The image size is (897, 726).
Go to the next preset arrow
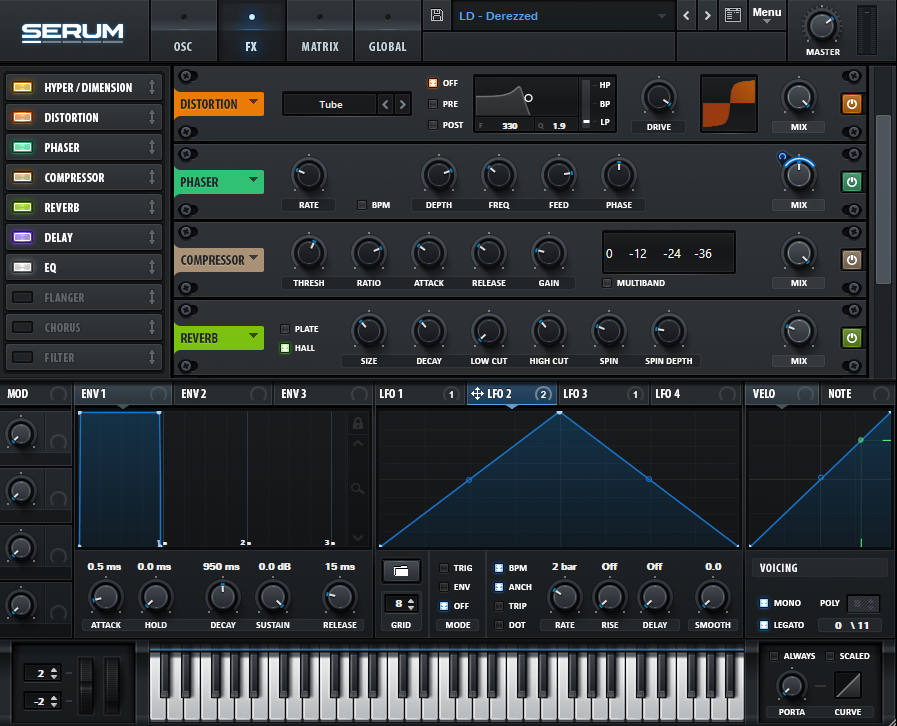pos(708,16)
